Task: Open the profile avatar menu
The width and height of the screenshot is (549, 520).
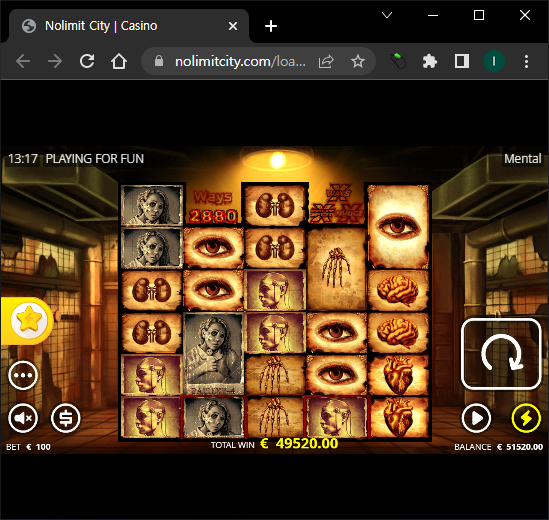Action: (494, 61)
